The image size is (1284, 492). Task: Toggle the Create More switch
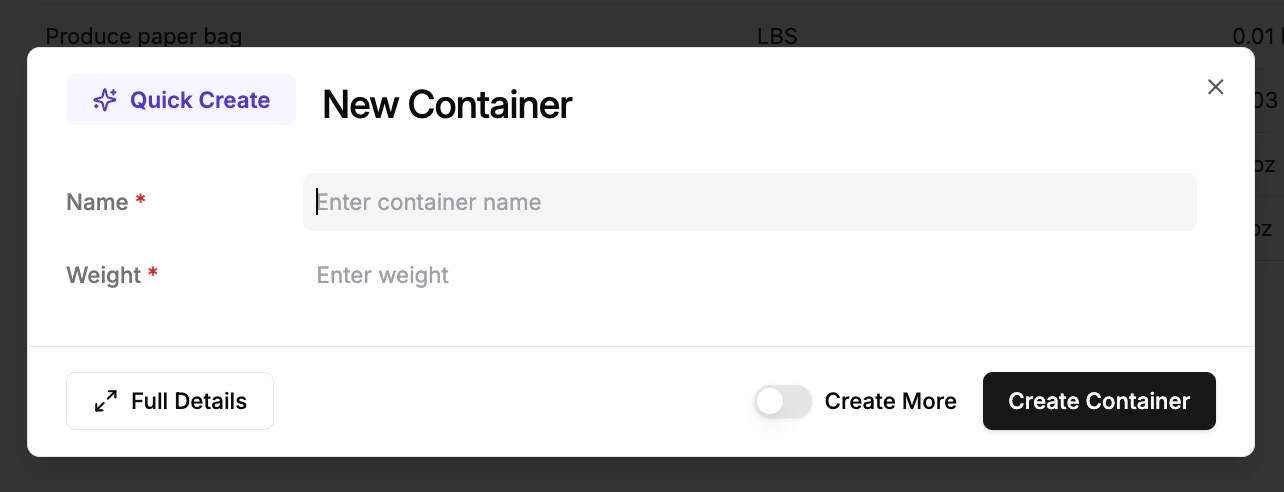tap(783, 401)
